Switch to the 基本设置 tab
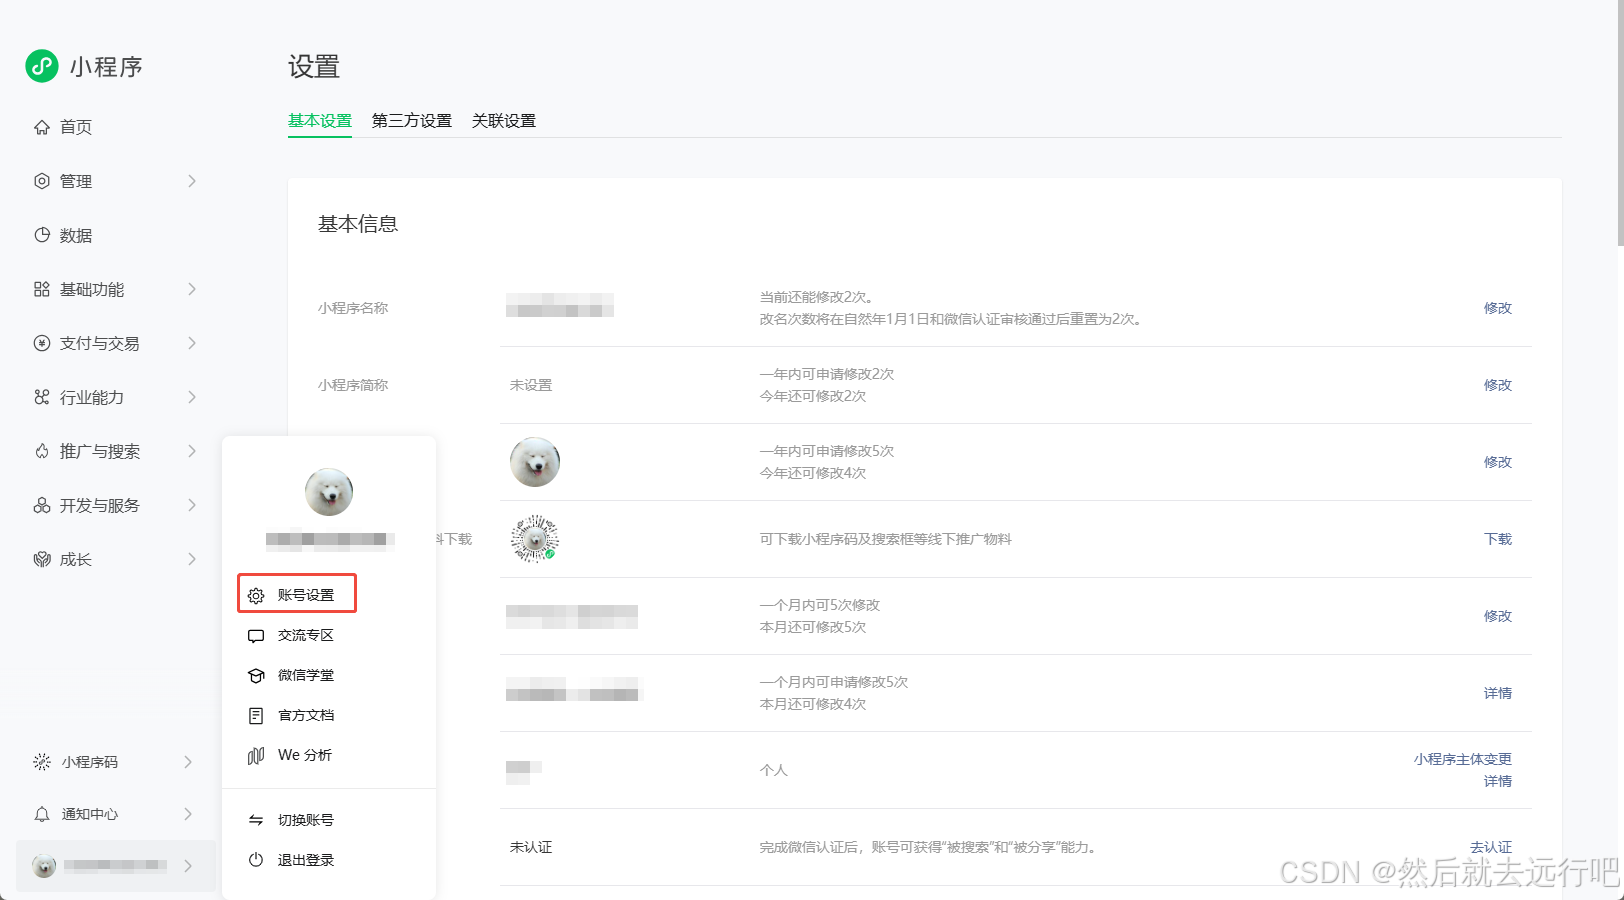Viewport: 1624px width, 900px height. (x=320, y=121)
